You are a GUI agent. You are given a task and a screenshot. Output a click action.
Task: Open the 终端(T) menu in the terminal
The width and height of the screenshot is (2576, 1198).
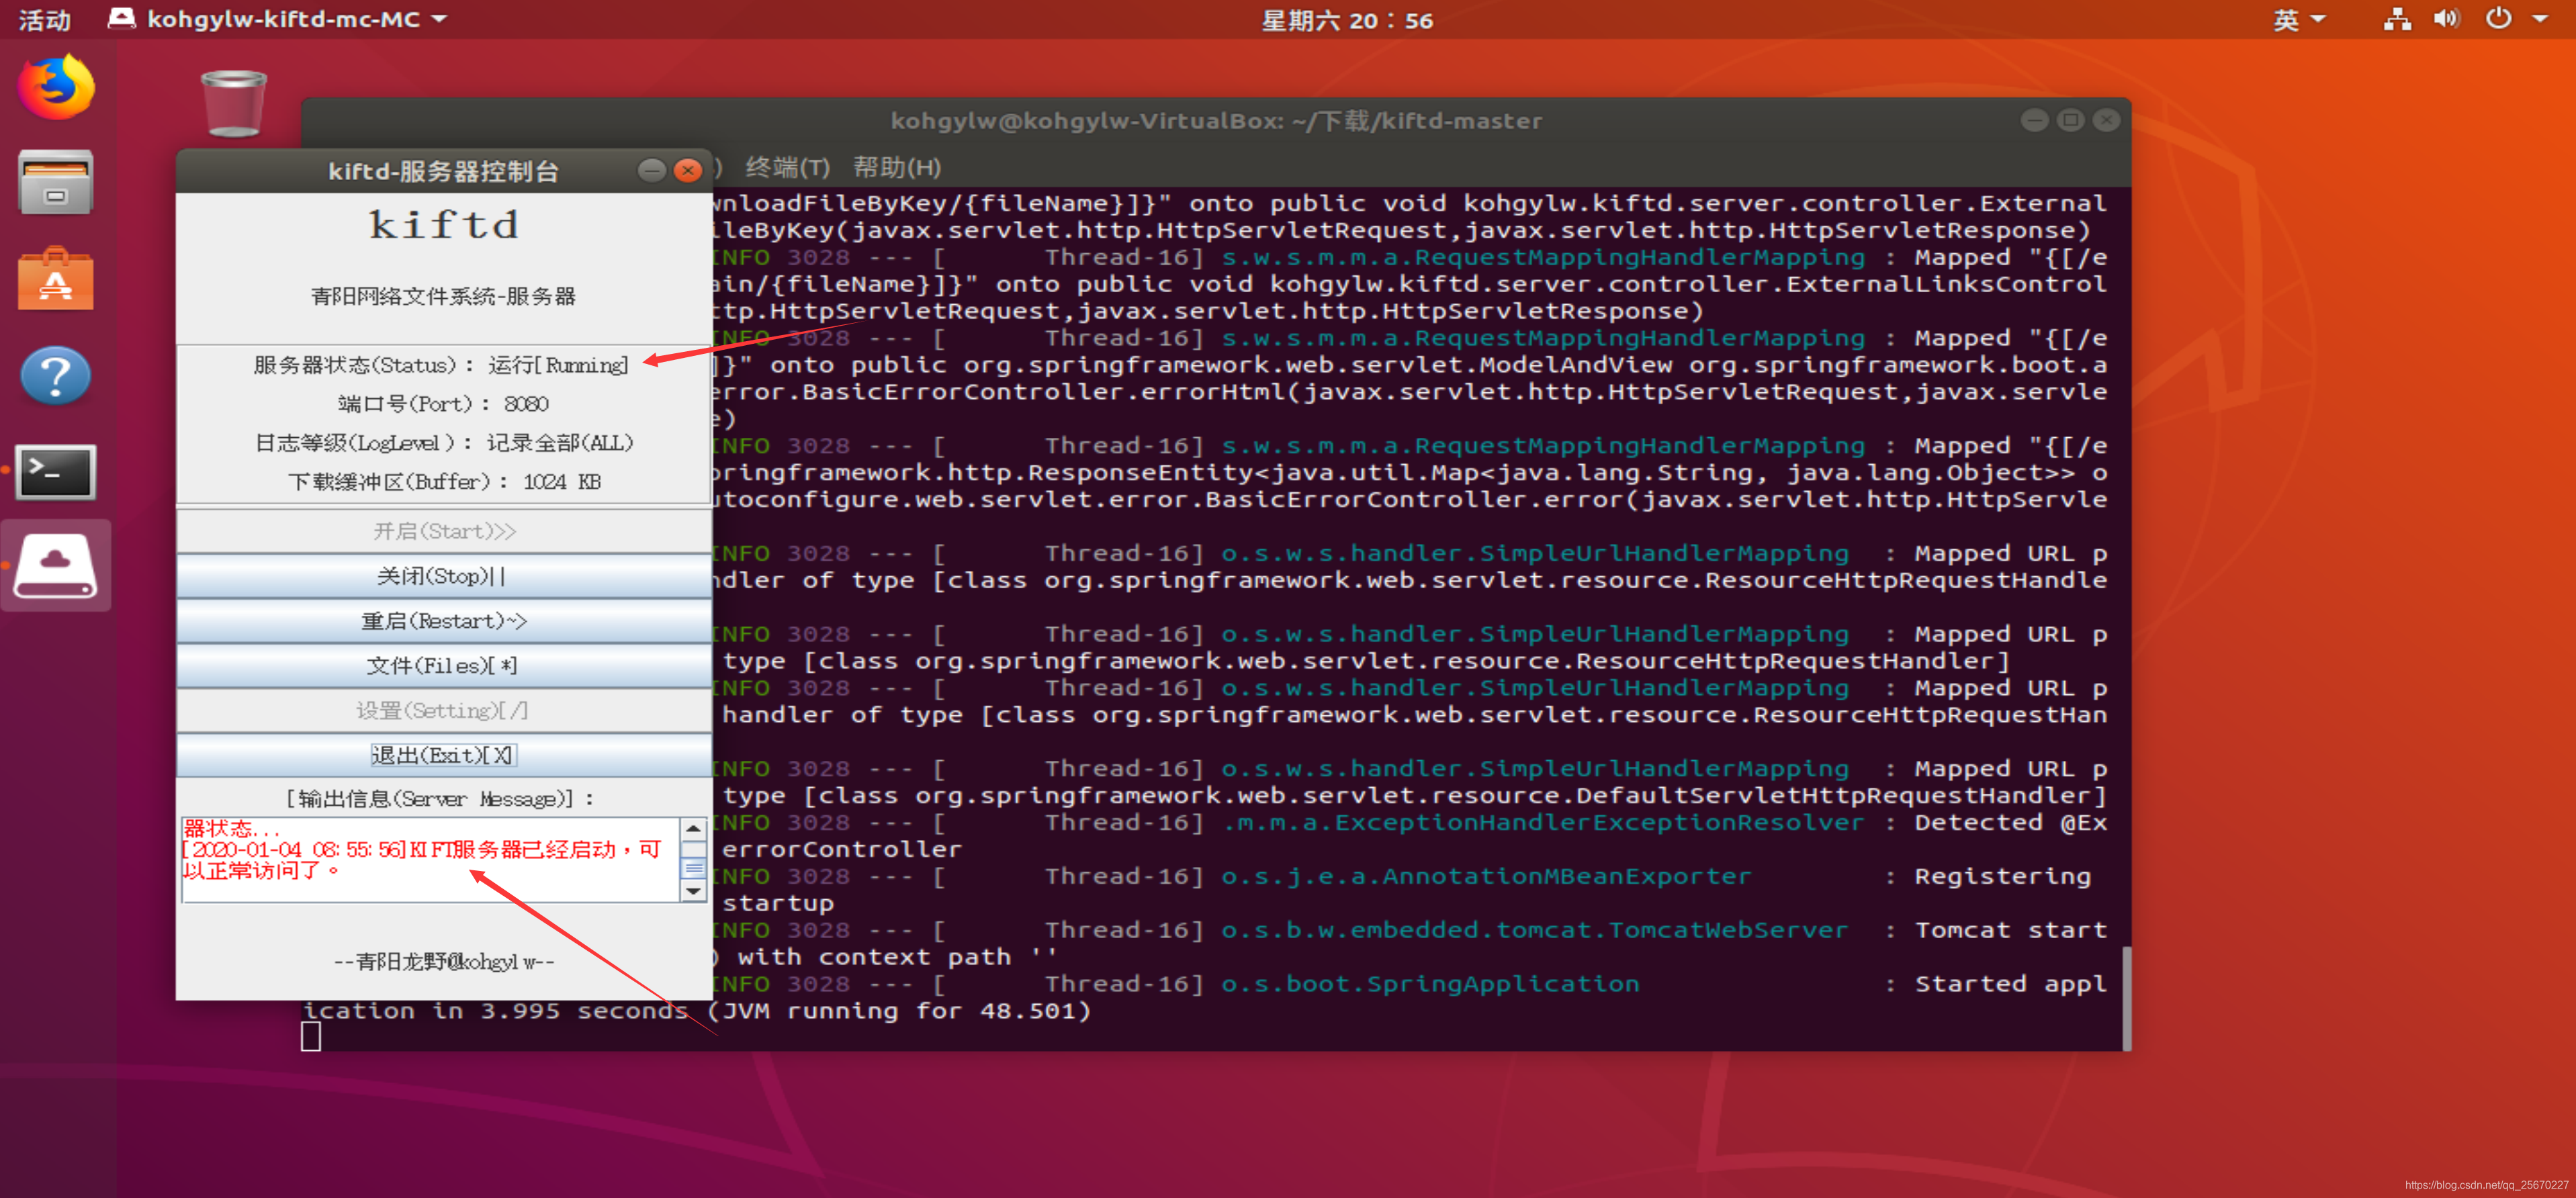tap(785, 167)
